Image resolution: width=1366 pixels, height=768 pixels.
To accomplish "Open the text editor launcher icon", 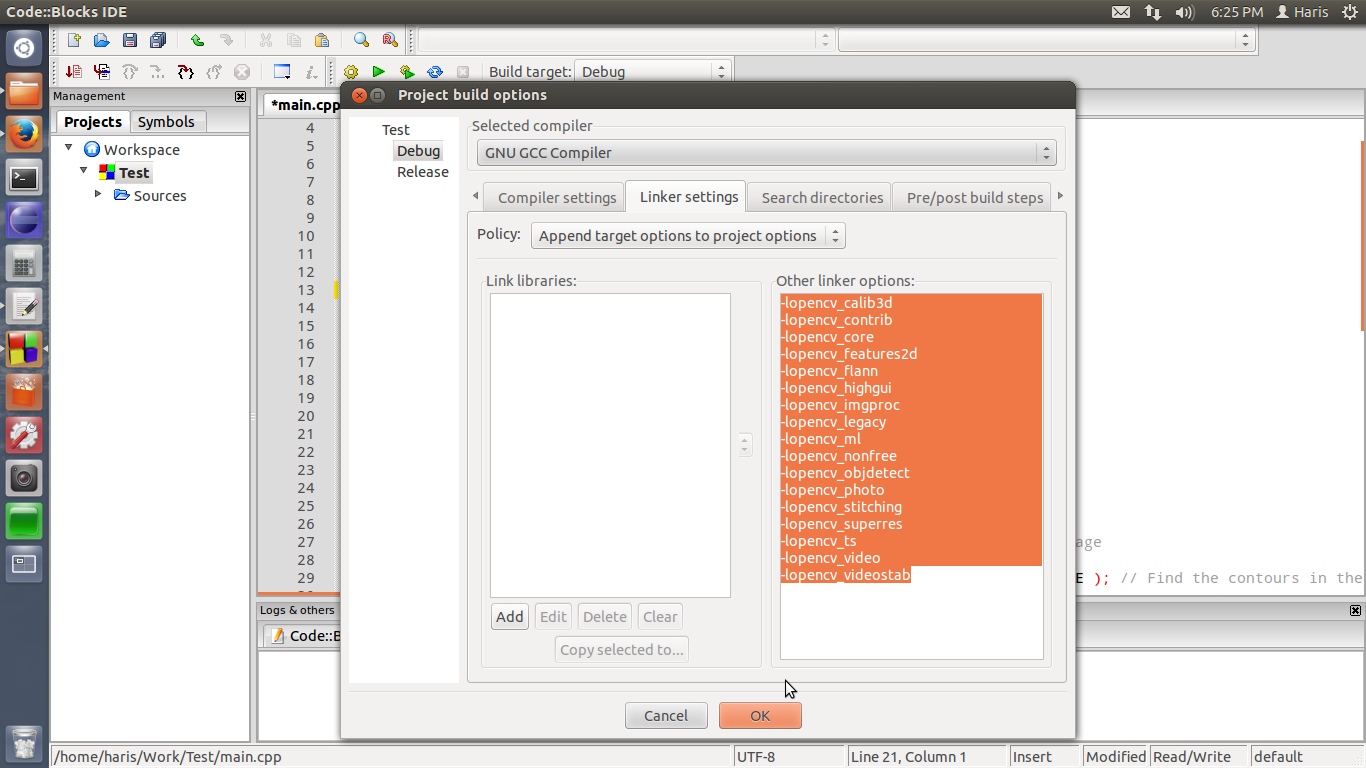I will [x=24, y=306].
